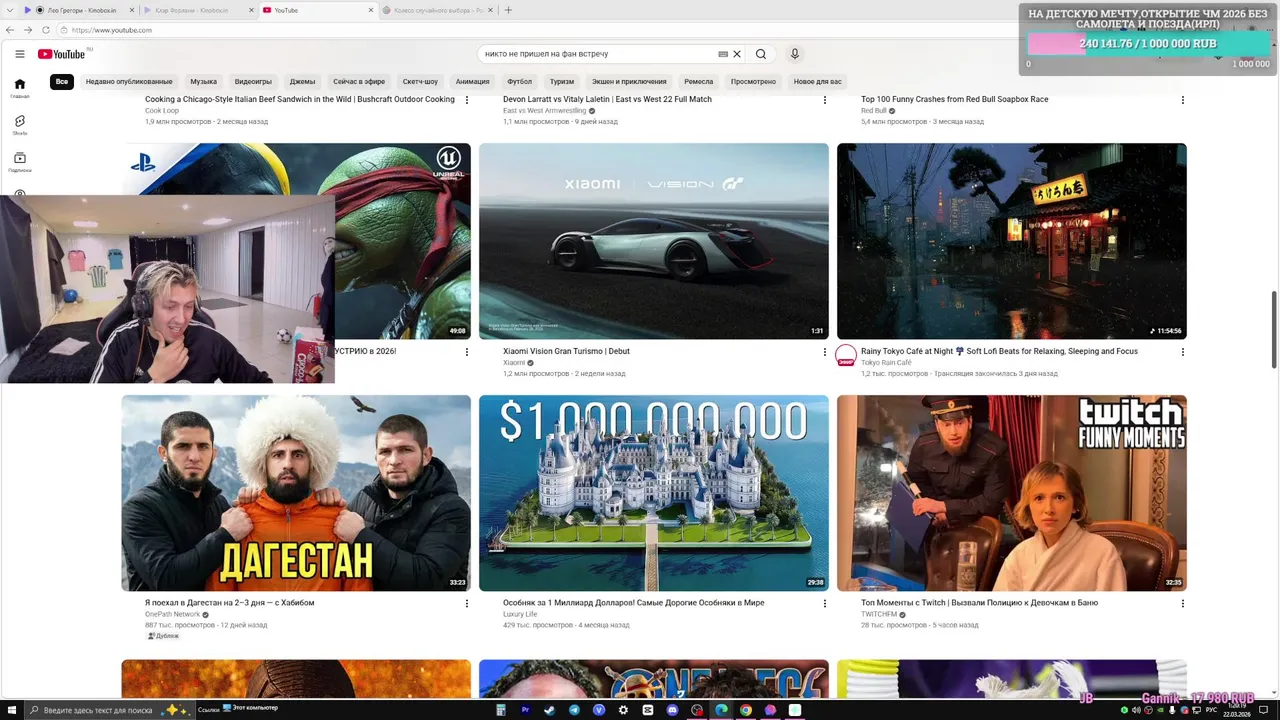Image resolution: width=1280 pixels, height=720 pixels.
Task: Start voice search with microphone icon
Action: point(795,54)
